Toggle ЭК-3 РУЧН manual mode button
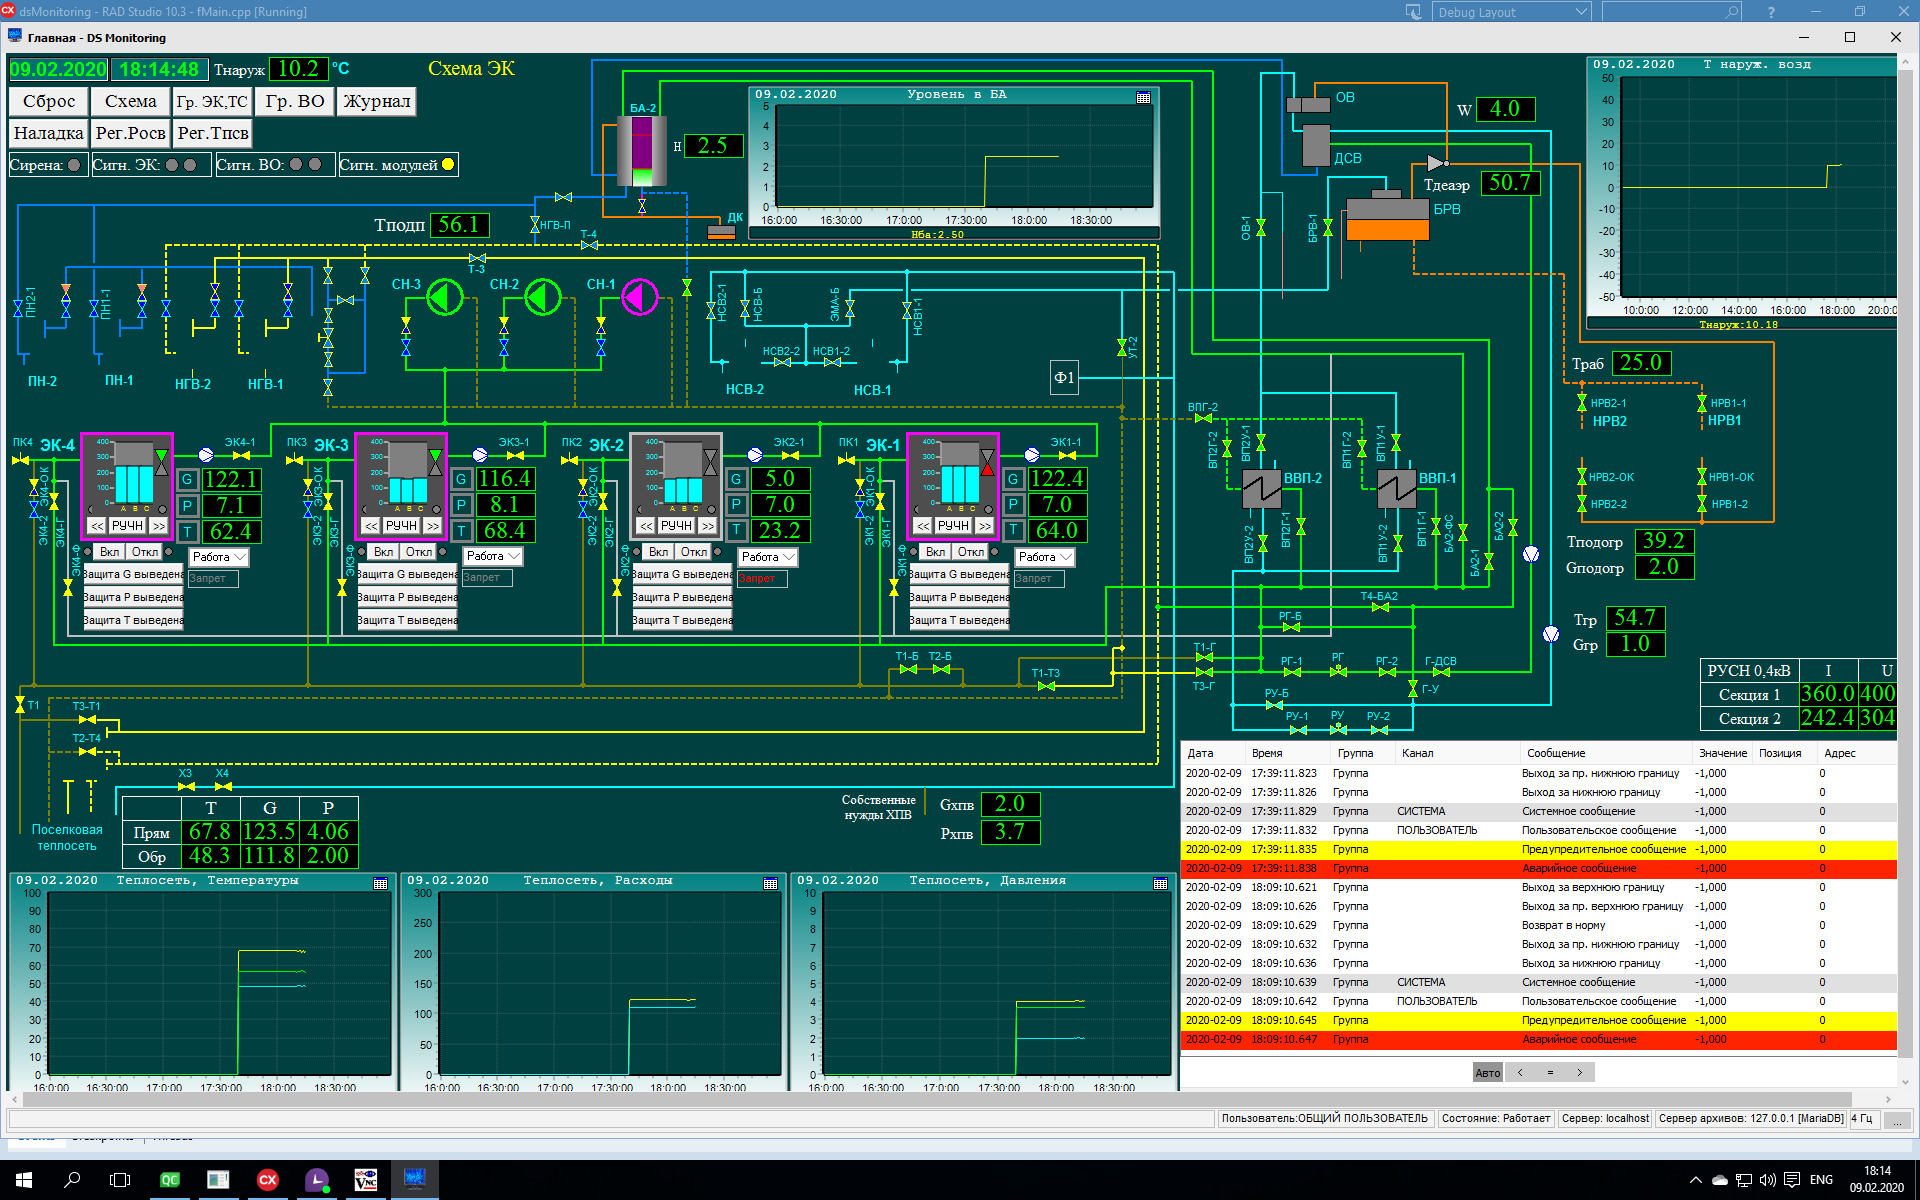The height and width of the screenshot is (1200, 1920). point(401,525)
